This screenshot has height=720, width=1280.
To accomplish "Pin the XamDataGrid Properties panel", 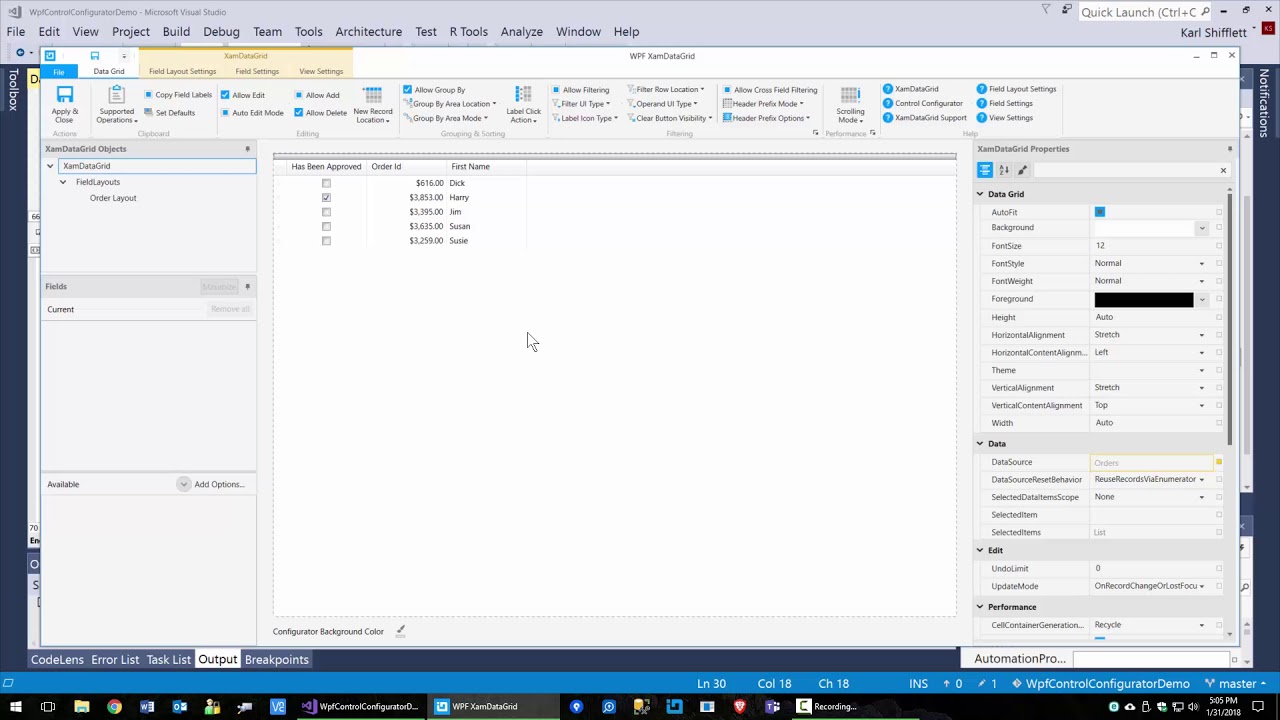I will tap(1229, 149).
